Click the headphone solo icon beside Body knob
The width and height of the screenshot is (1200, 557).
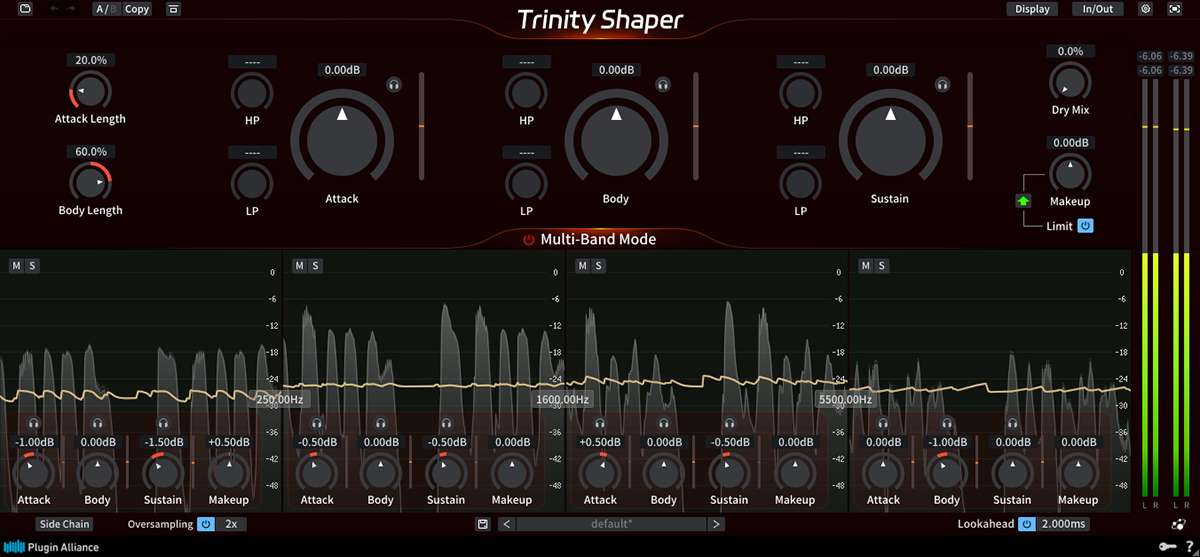tap(664, 86)
